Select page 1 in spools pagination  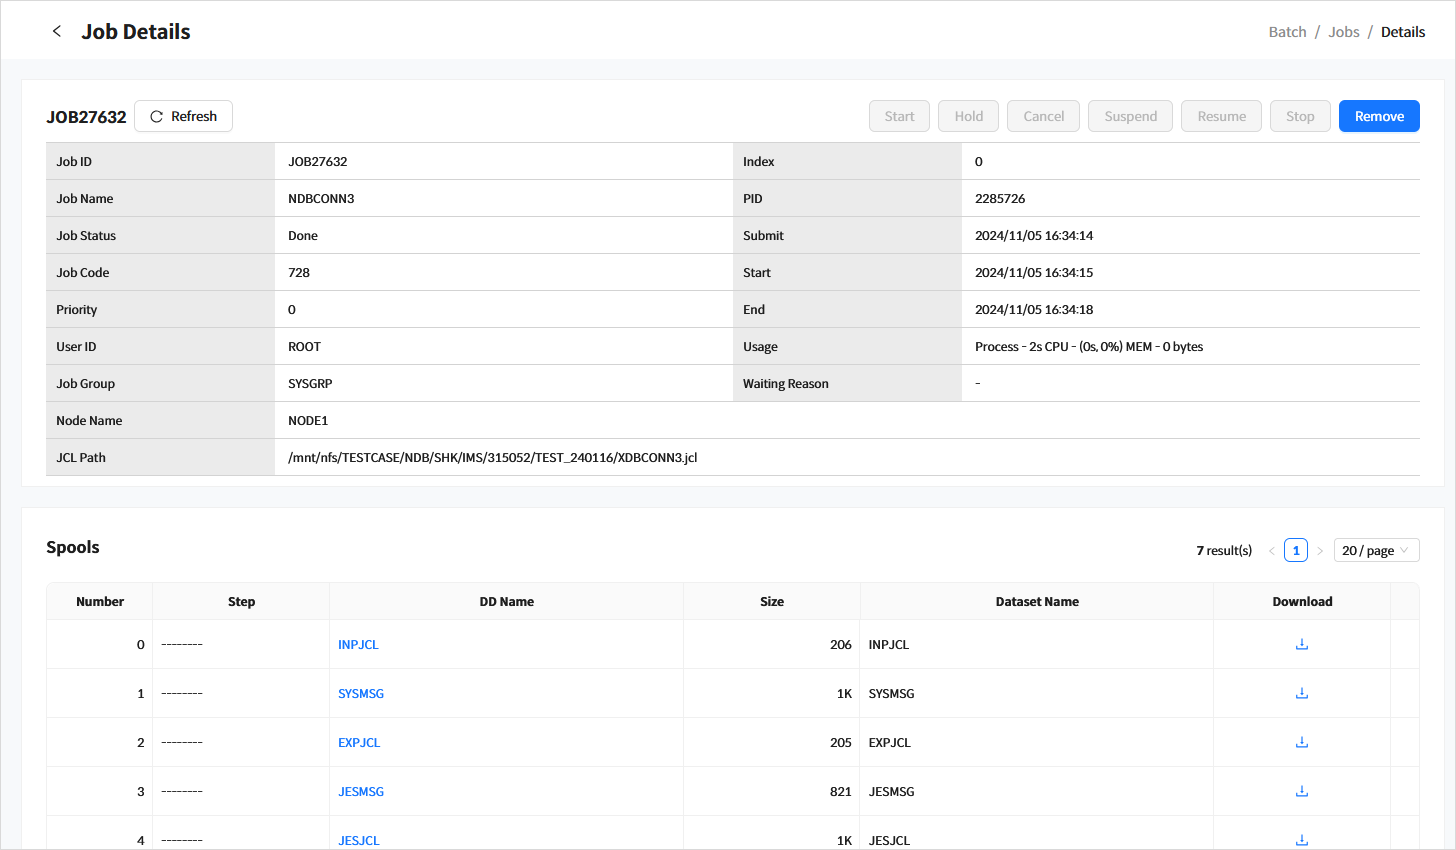click(x=1296, y=551)
